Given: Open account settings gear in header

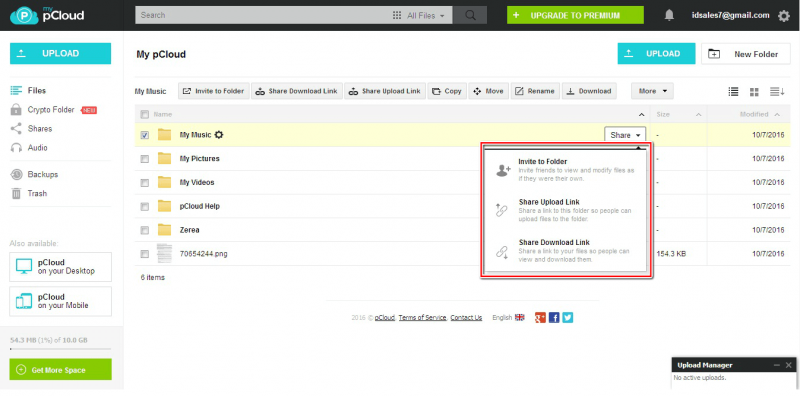Looking at the screenshot, I should point(784,16).
